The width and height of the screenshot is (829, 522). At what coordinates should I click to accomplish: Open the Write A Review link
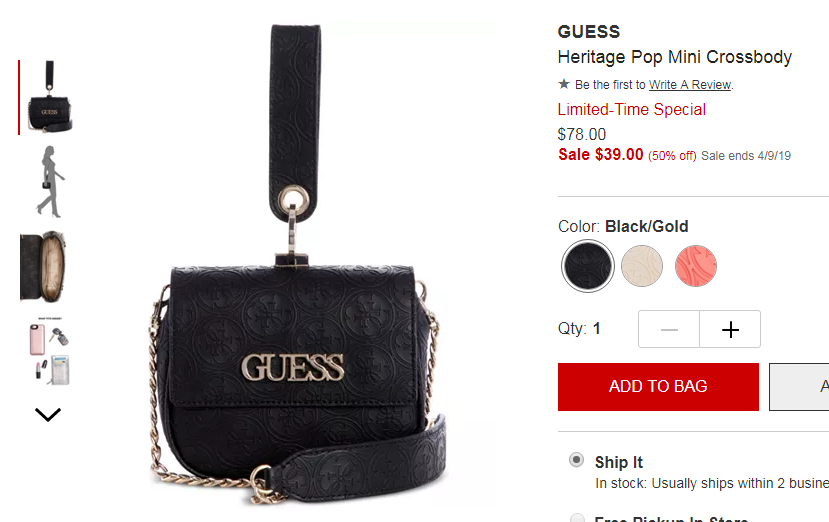click(x=690, y=85)
